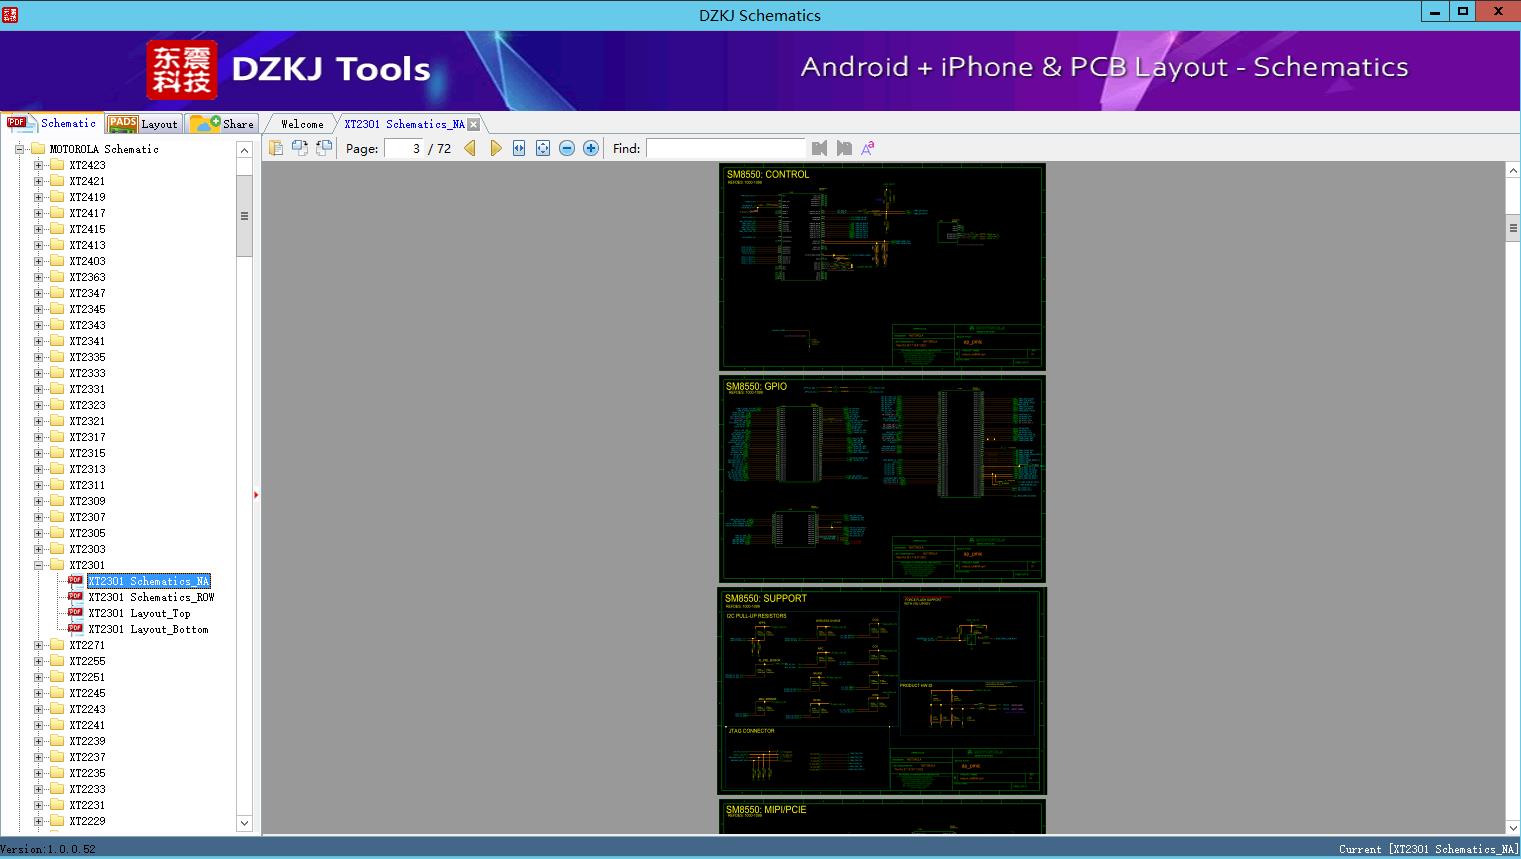This screenshot has width=1521, height=859.
Task: Collapse the XT2301 folder
Action: coord(39,565)
